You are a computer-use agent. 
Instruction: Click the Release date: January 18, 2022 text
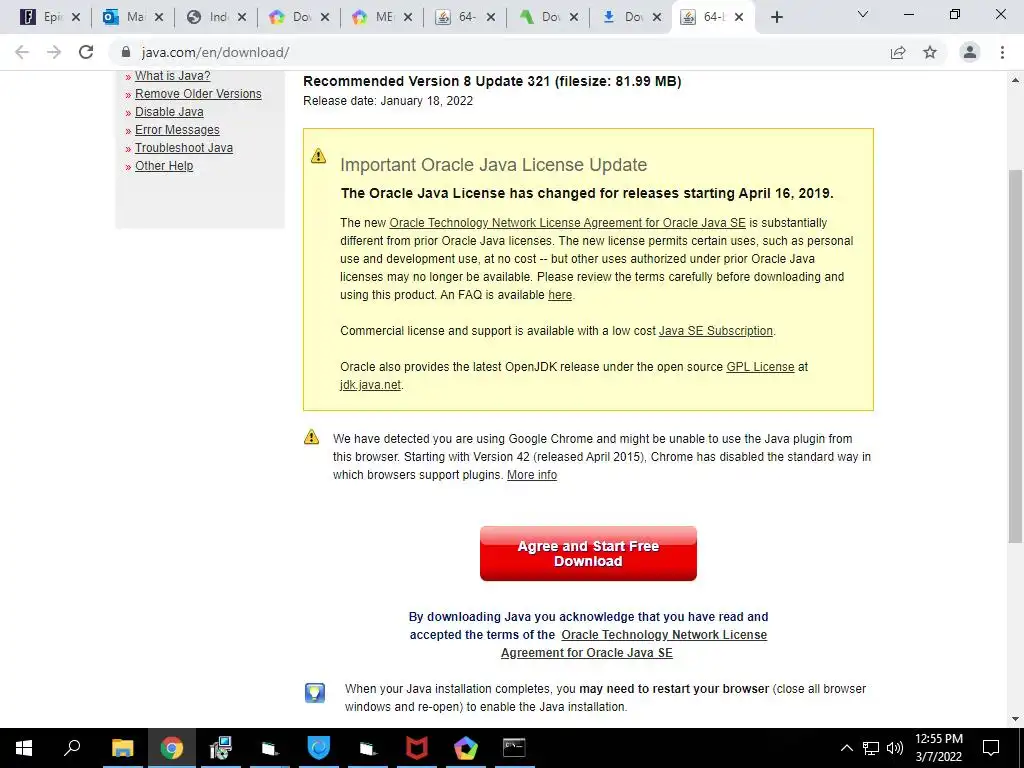(388, 101)
